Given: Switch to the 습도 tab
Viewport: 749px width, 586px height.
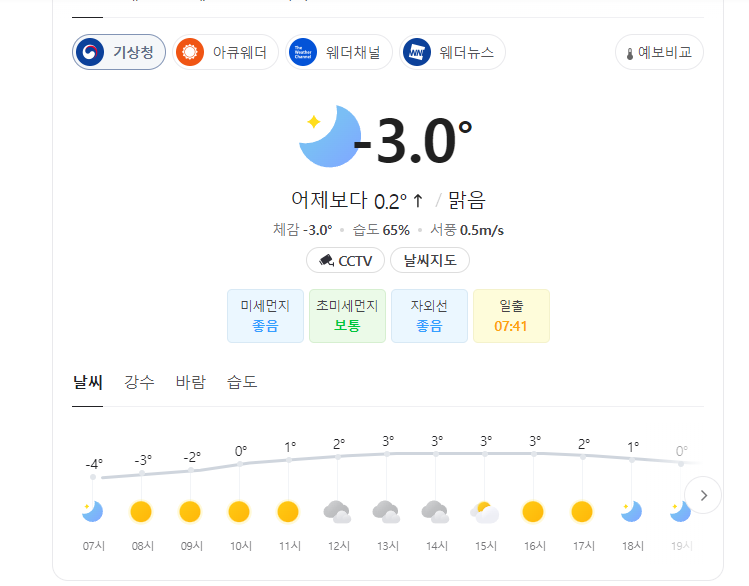Looking at the screenshot, I should pyautogui.click(x=242, y=382).
